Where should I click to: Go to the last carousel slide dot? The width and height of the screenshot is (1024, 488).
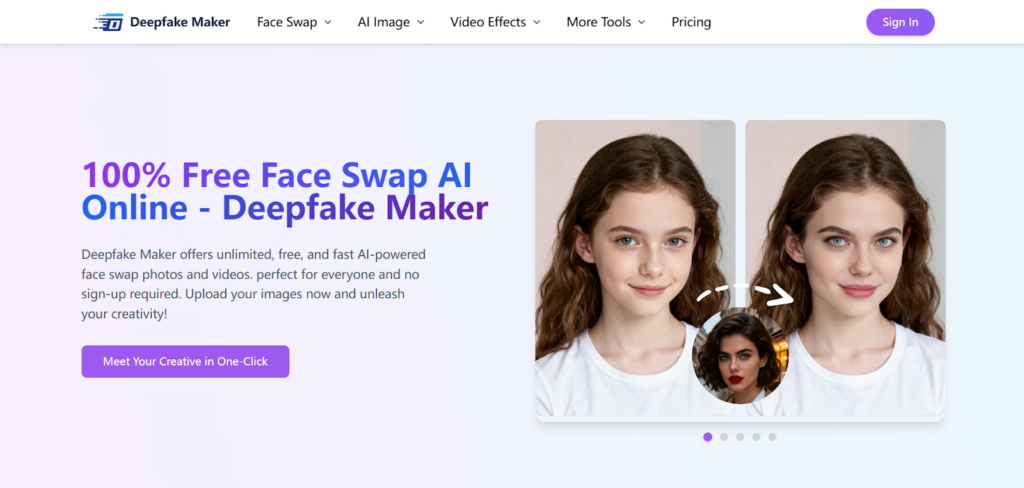tap(772, 437)
